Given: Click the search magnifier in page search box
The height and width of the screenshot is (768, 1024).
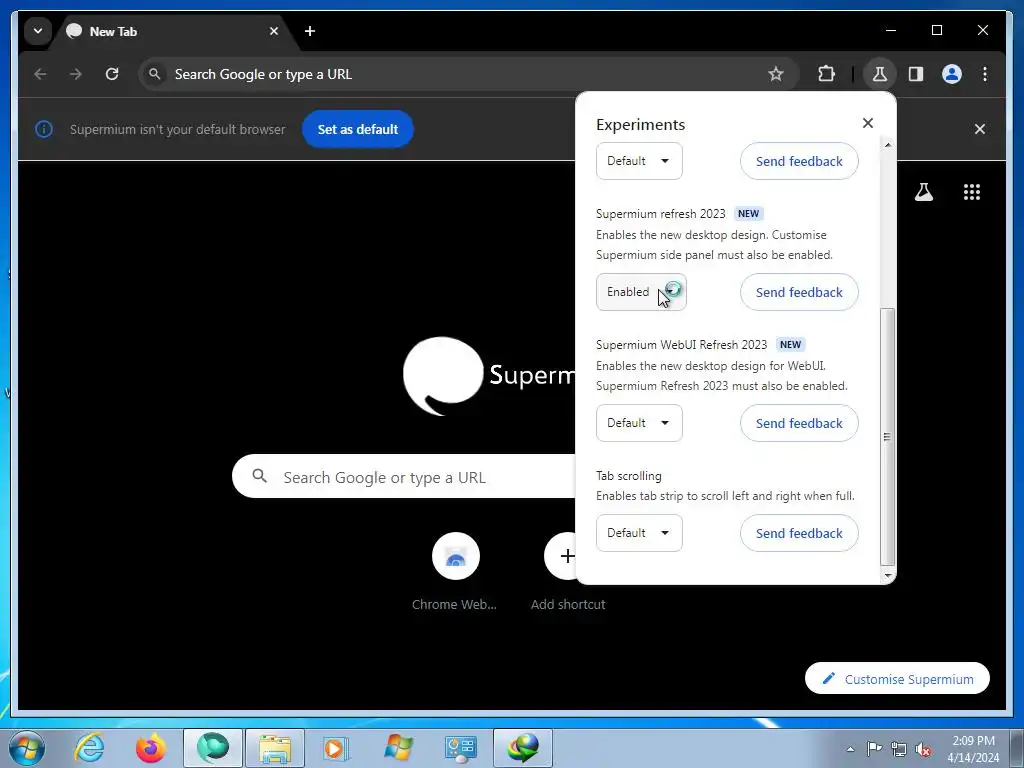Looking at the screenshot, I should point(260,476).
